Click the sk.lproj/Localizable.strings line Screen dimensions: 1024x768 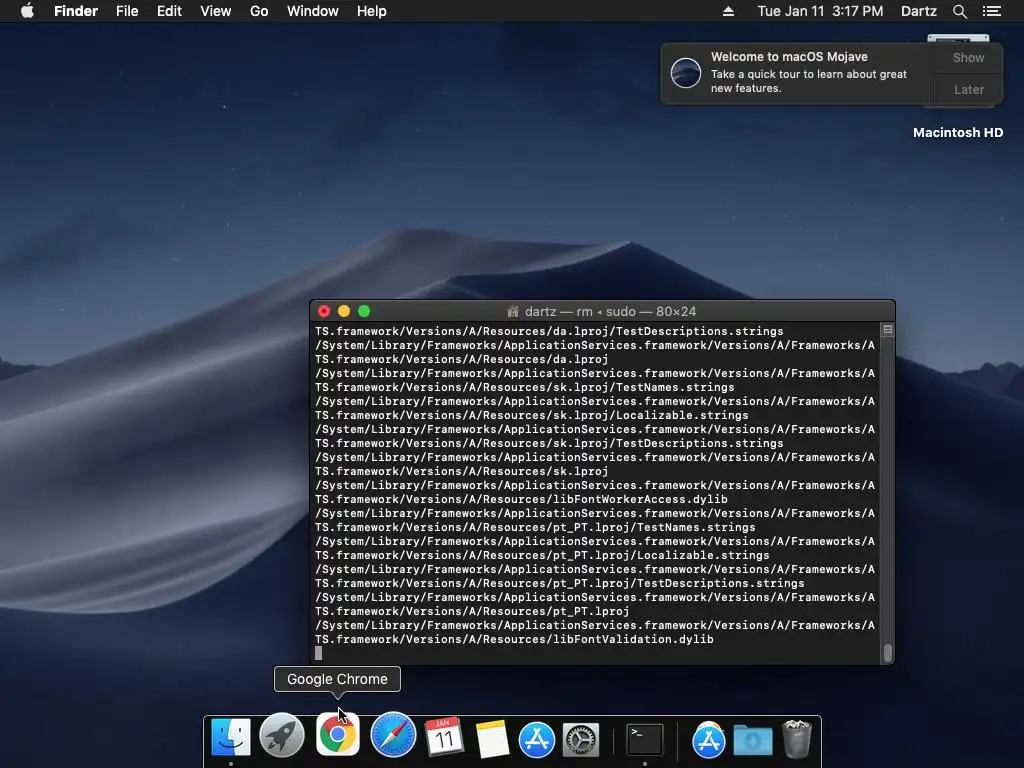click(x=532, y=415)
